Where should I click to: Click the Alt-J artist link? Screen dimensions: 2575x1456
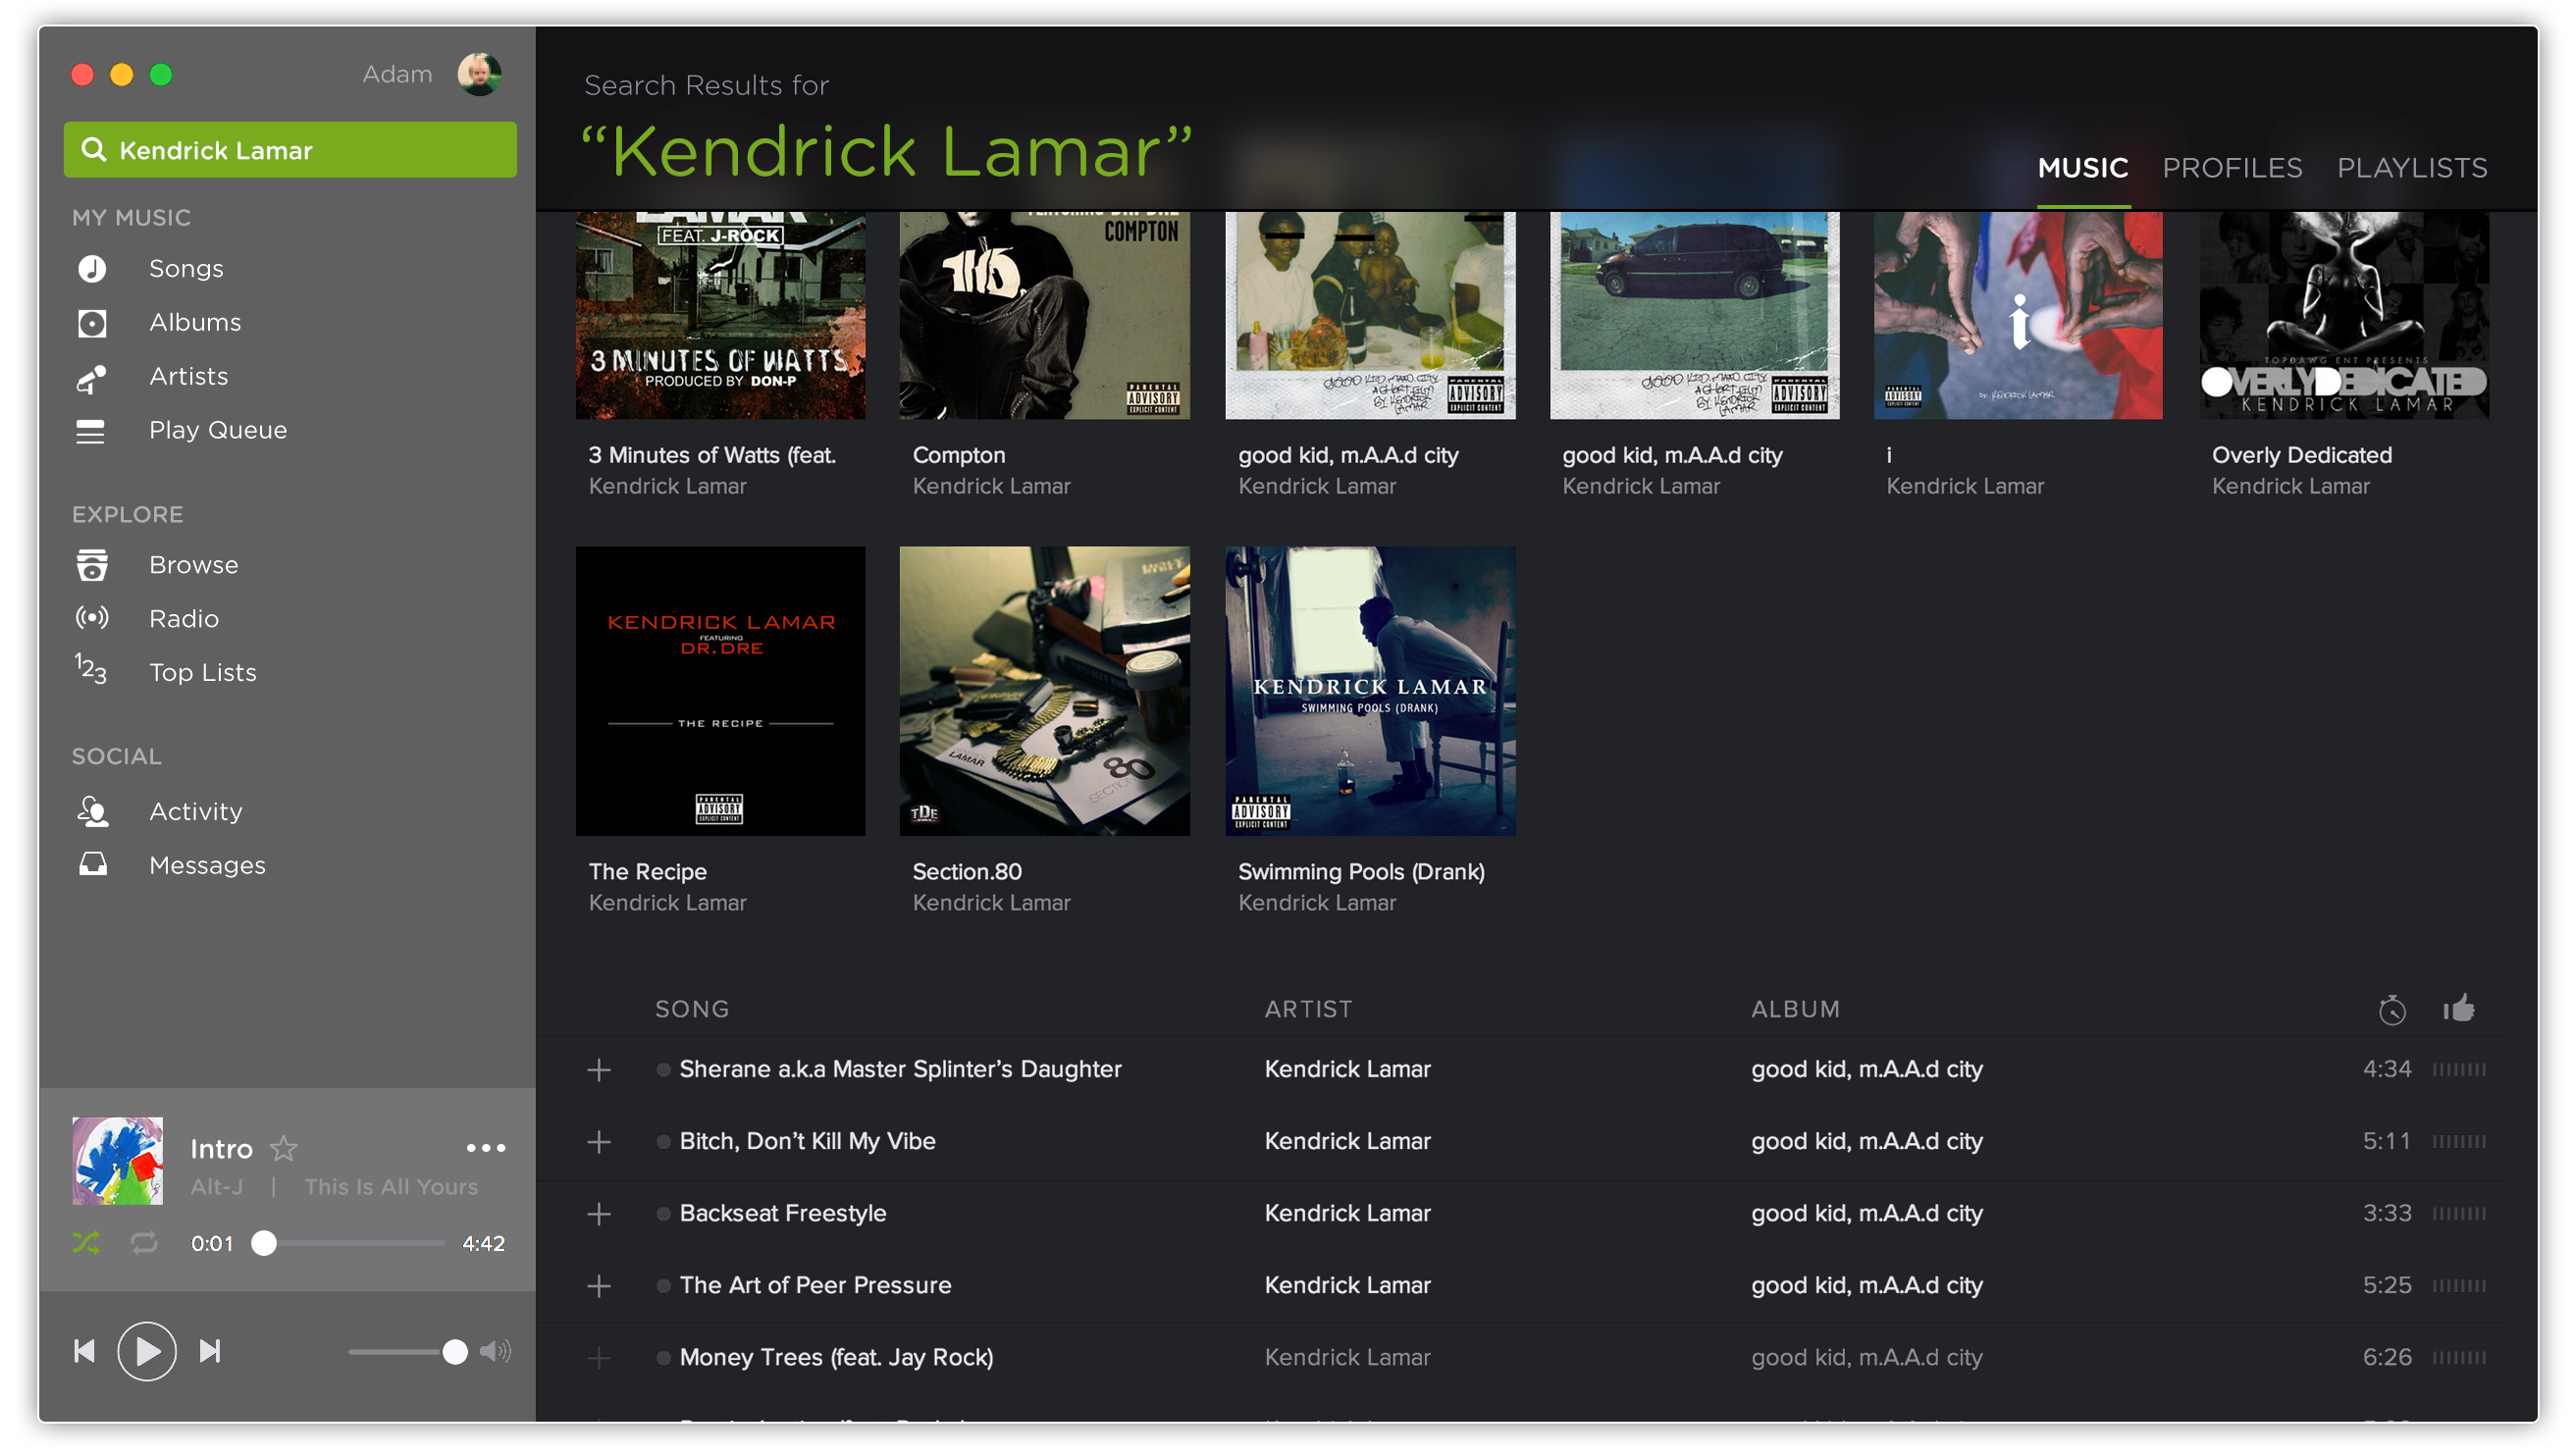[217, 1187]
